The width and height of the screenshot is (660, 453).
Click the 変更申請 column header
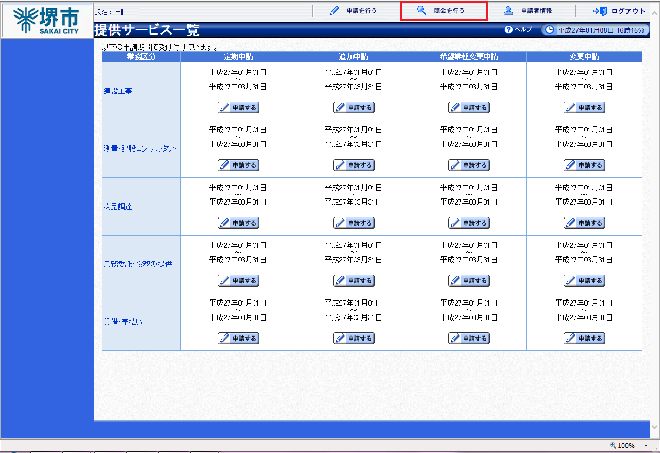point(584,56)
